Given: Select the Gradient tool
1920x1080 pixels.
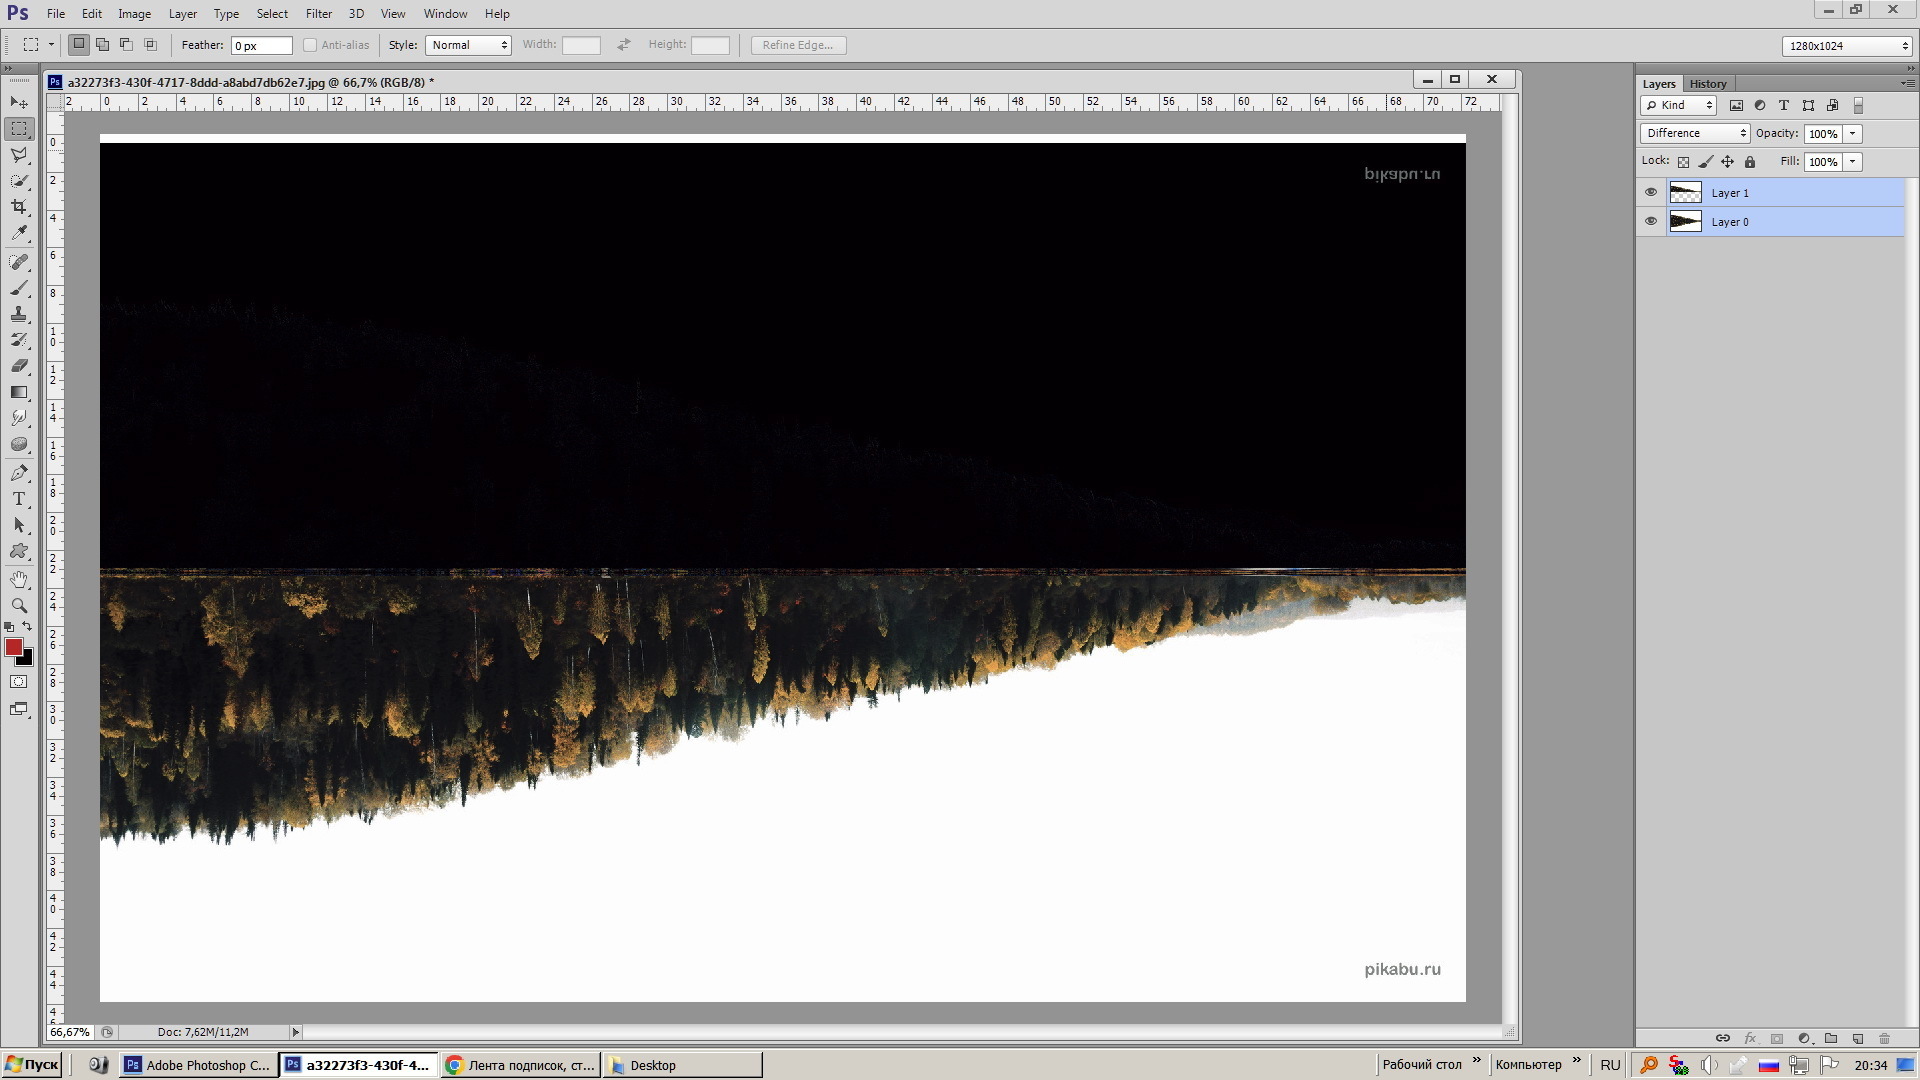Looking at the screenshot, I should coord(19,392).
